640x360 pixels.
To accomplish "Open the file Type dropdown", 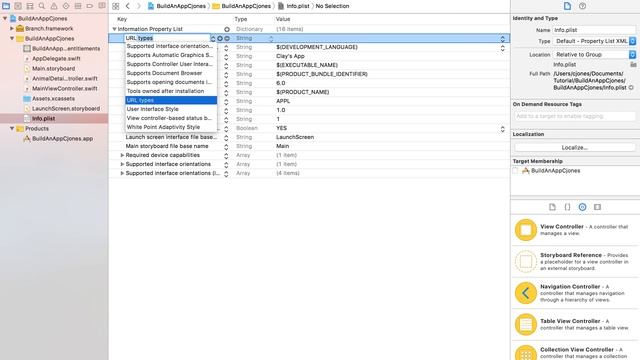I will [x=594, y=41].
